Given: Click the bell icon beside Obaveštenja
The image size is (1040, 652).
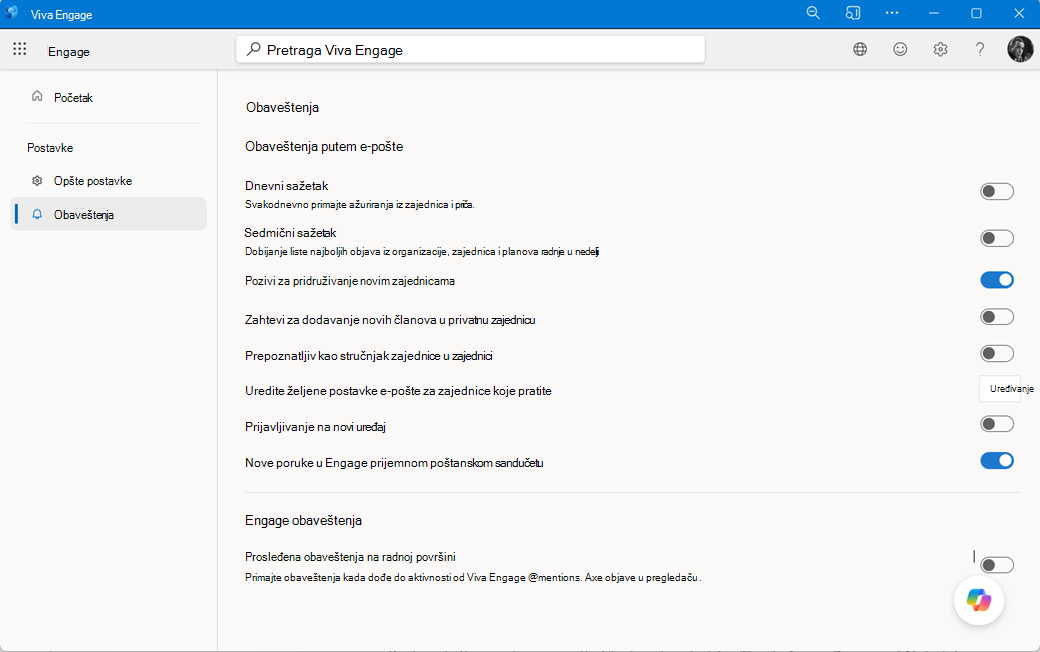Looking at the screenshot, I should coord(37,214).
